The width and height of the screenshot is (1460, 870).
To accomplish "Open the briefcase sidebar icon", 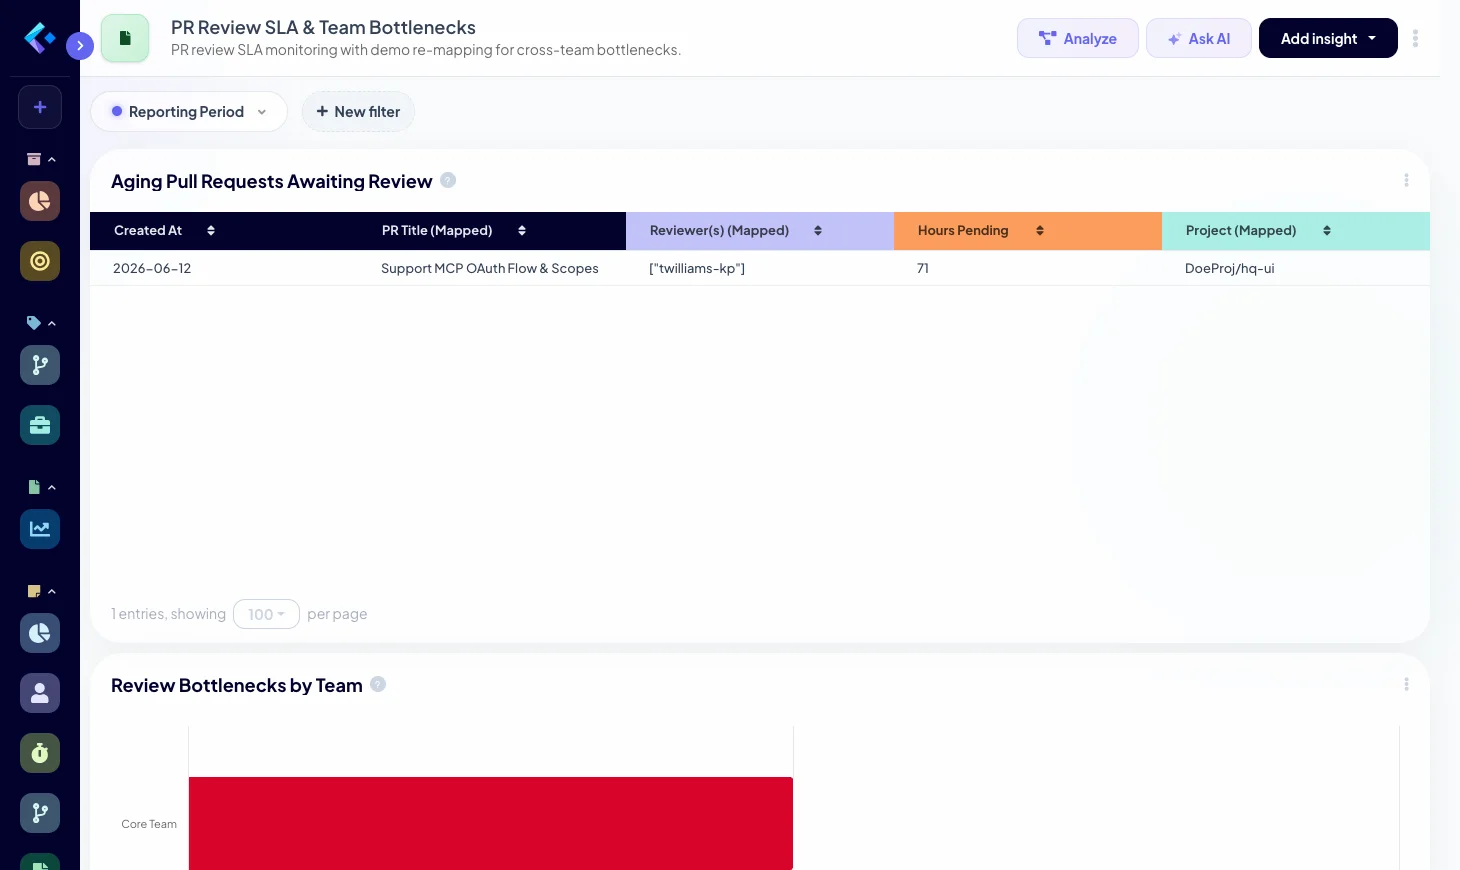I will coord(40,425).
